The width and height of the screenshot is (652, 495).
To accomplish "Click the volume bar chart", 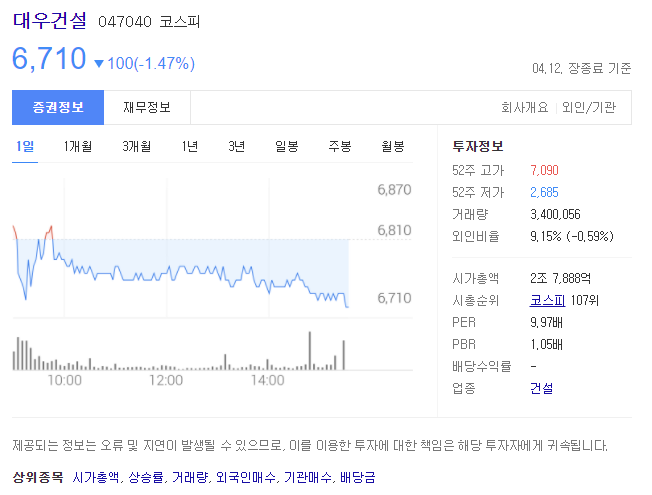I will (179, 351).
